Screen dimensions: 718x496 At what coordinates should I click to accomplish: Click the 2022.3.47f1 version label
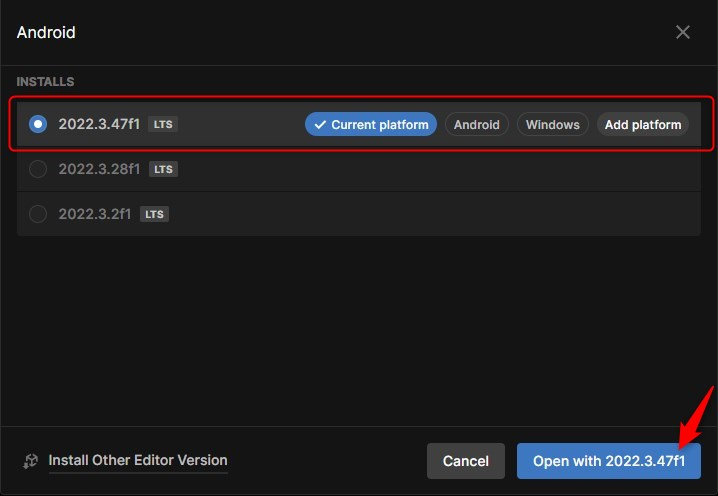pos(99,124)
